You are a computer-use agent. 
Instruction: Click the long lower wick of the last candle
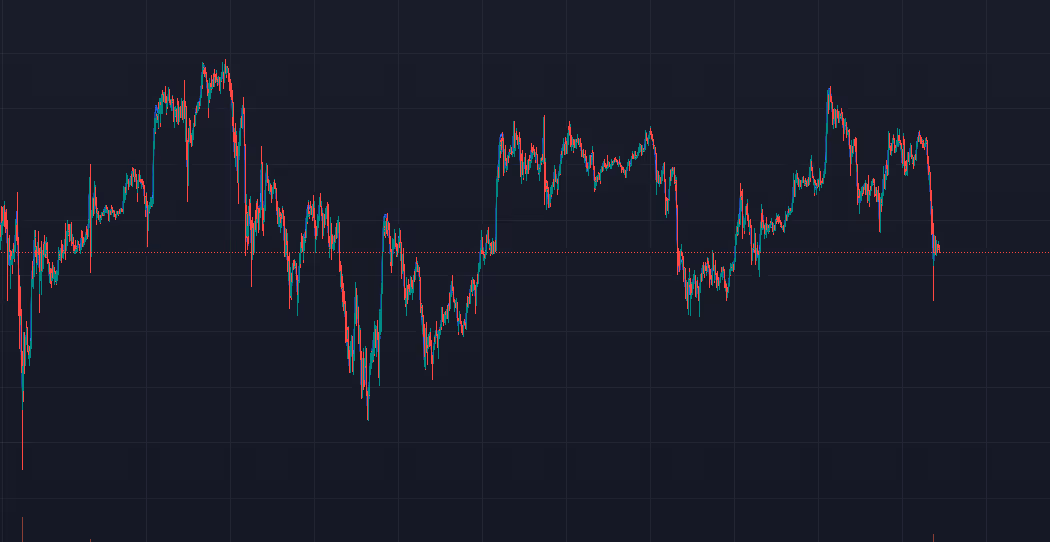click(x=934, y=285)
